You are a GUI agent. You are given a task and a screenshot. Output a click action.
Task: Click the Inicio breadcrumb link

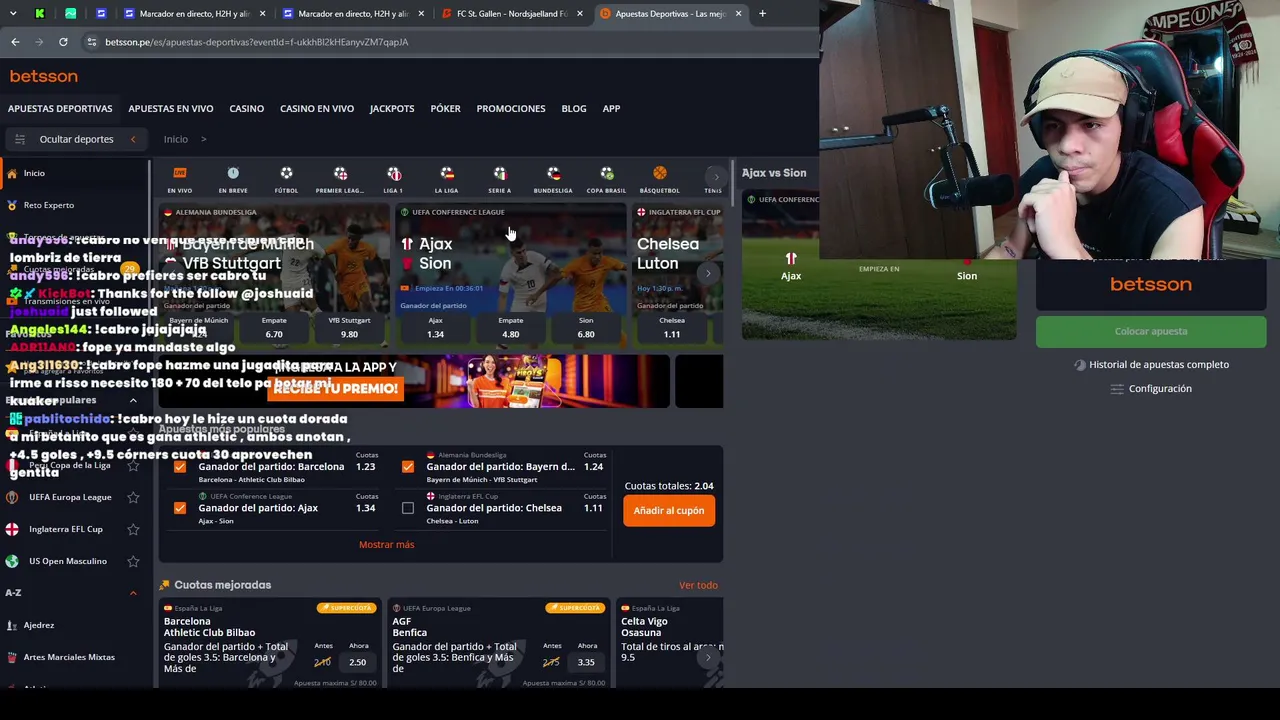click(x=176, y=139)
